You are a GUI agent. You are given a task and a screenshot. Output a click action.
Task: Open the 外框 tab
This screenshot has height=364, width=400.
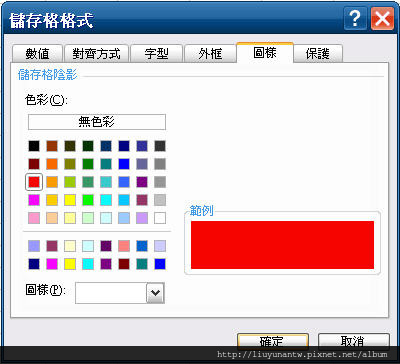[x=210, y=53]
